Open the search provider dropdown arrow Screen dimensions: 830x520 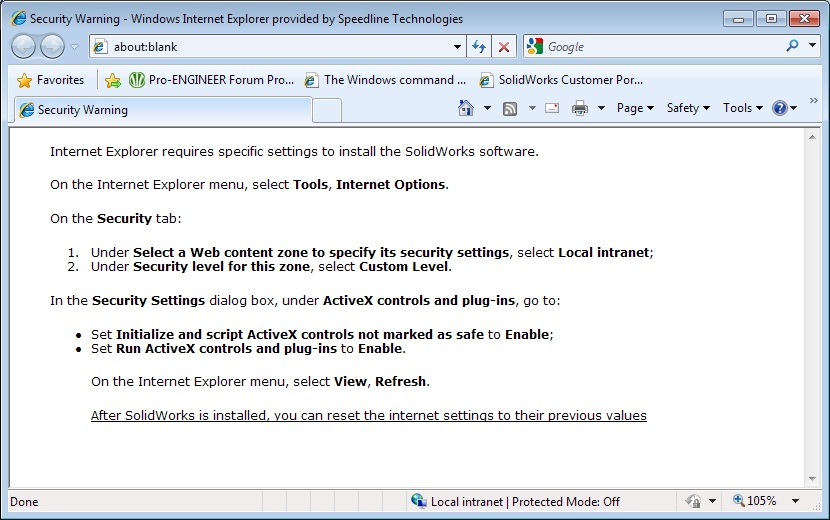coord(813,46)
